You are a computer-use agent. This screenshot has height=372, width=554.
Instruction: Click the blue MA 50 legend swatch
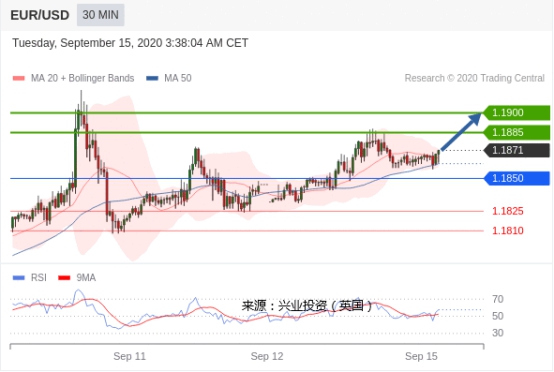pos(152,78)
